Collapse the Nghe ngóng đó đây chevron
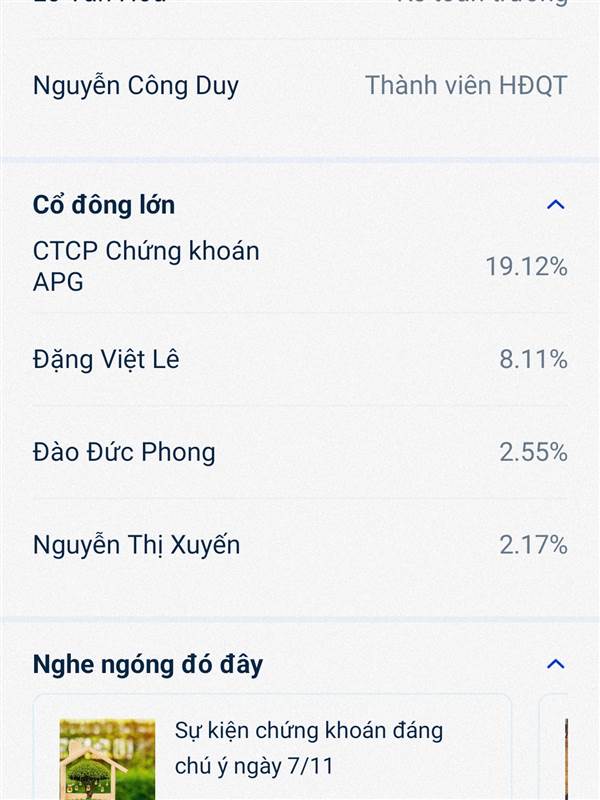Viewport: 600px width, 800px height. click(556, 664)
